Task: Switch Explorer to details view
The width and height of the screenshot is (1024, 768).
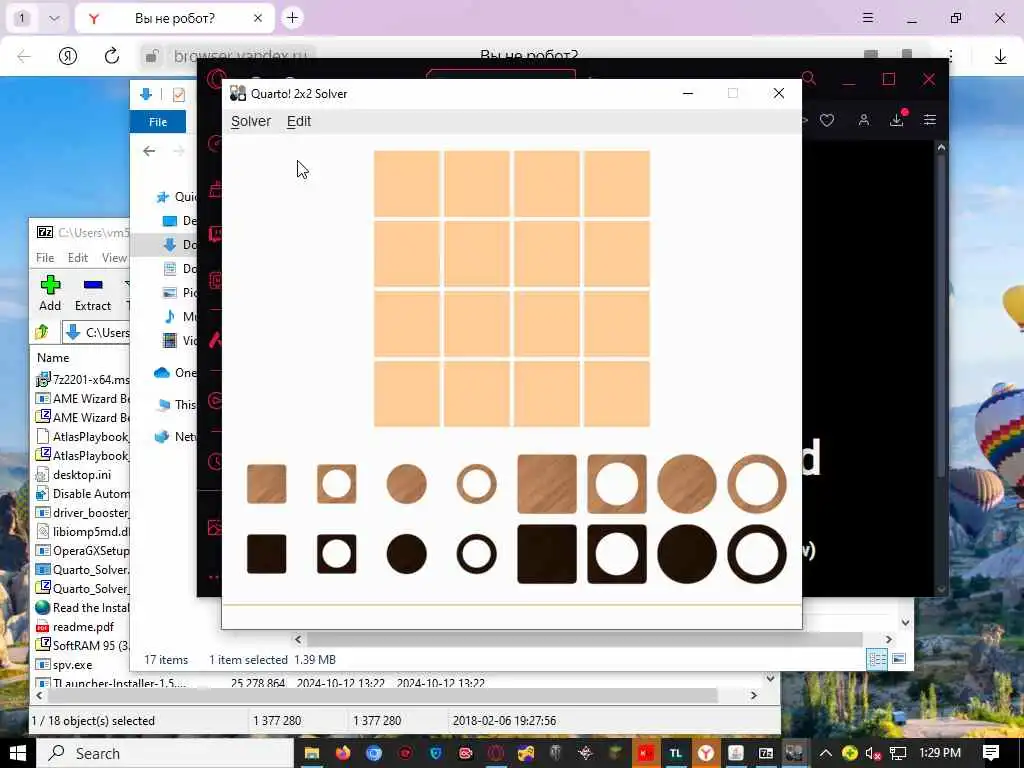Action: [x=876, y=659]
